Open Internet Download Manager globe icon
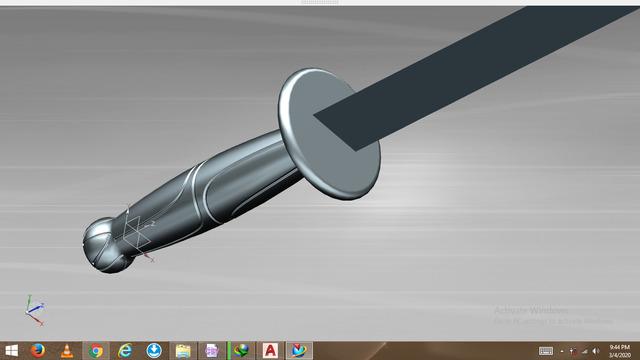640x360 pixels. point(242,351)
